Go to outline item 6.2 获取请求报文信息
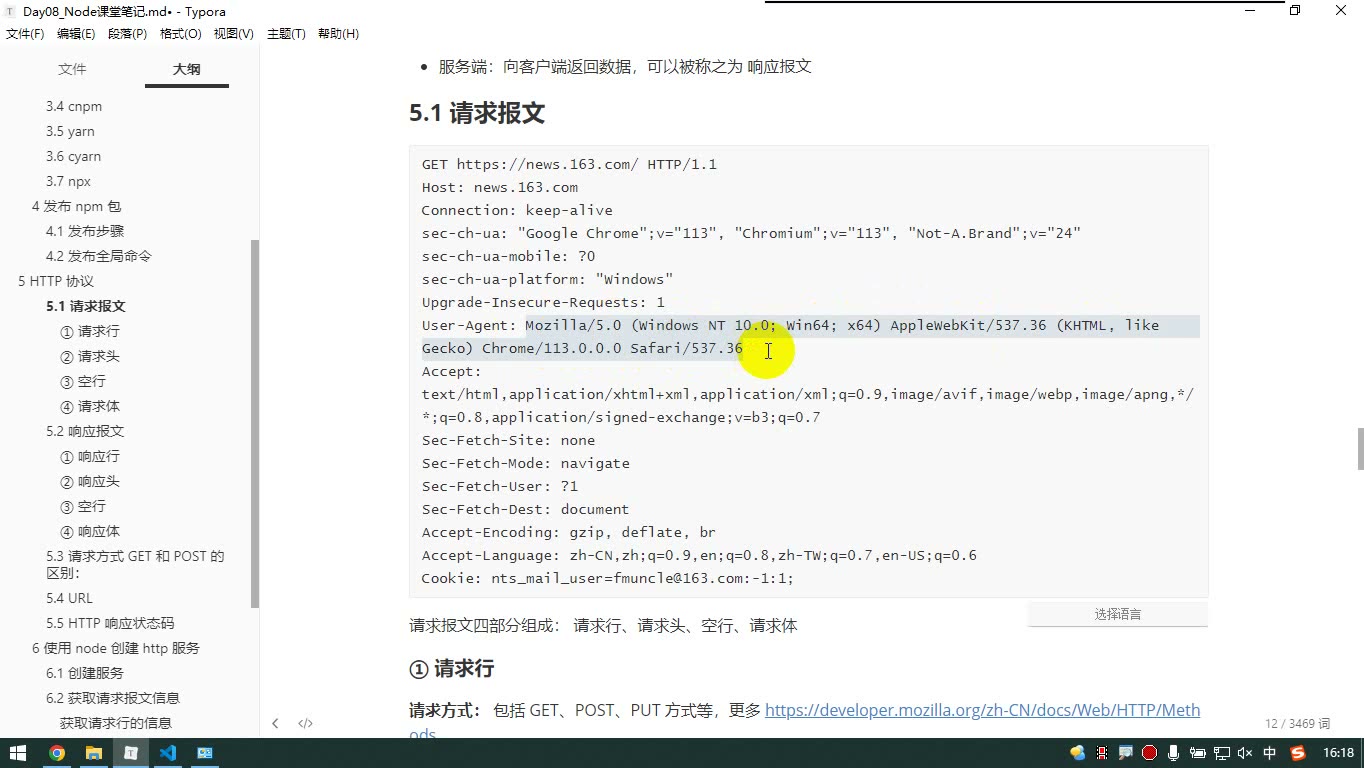Screen dimensions: 1364x768 point(113,698)
